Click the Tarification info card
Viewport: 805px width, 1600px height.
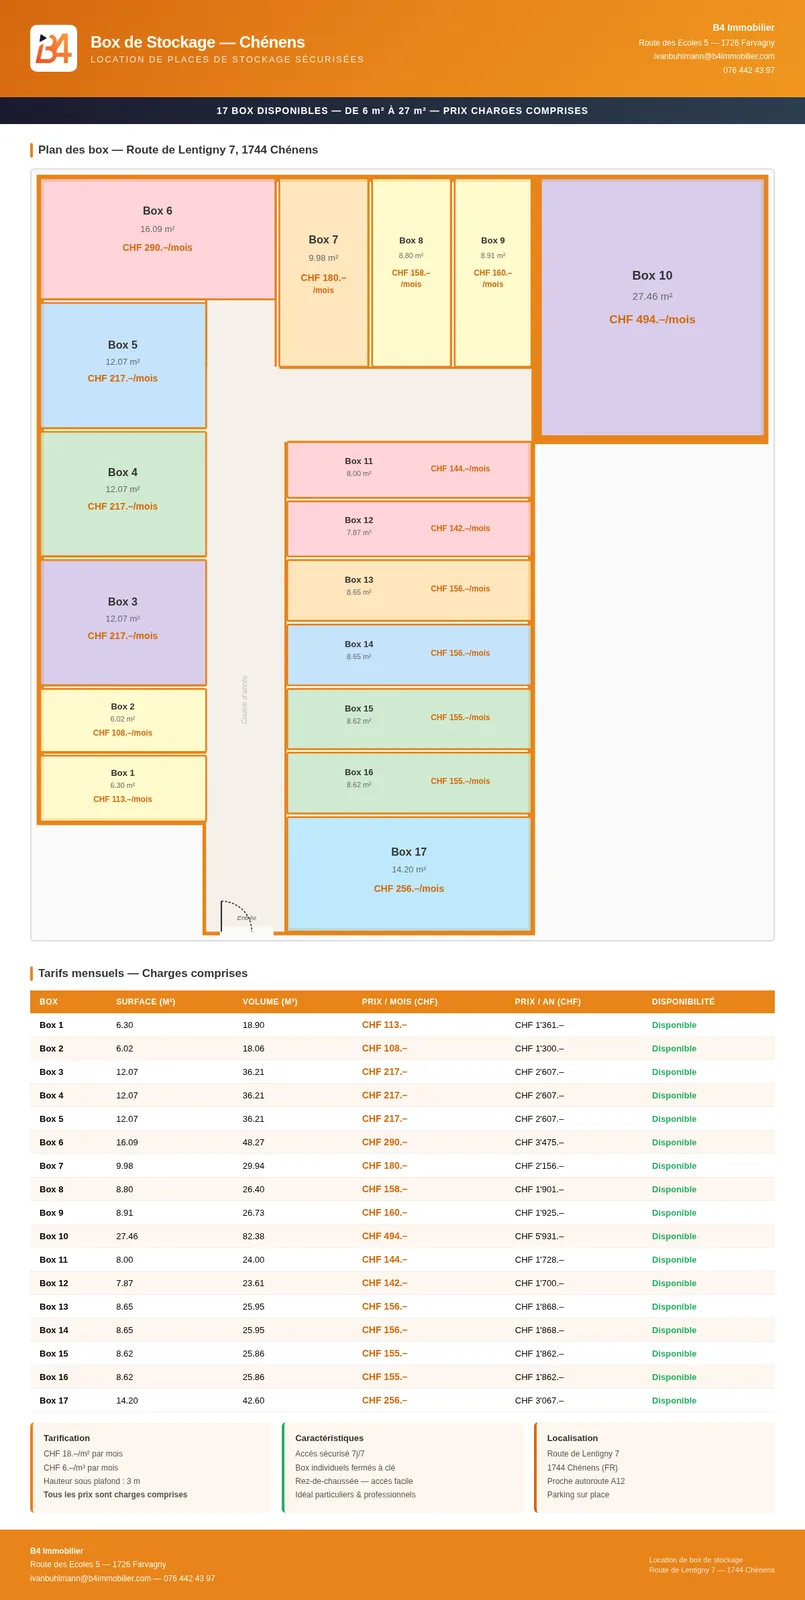[x=151, y=1467]
